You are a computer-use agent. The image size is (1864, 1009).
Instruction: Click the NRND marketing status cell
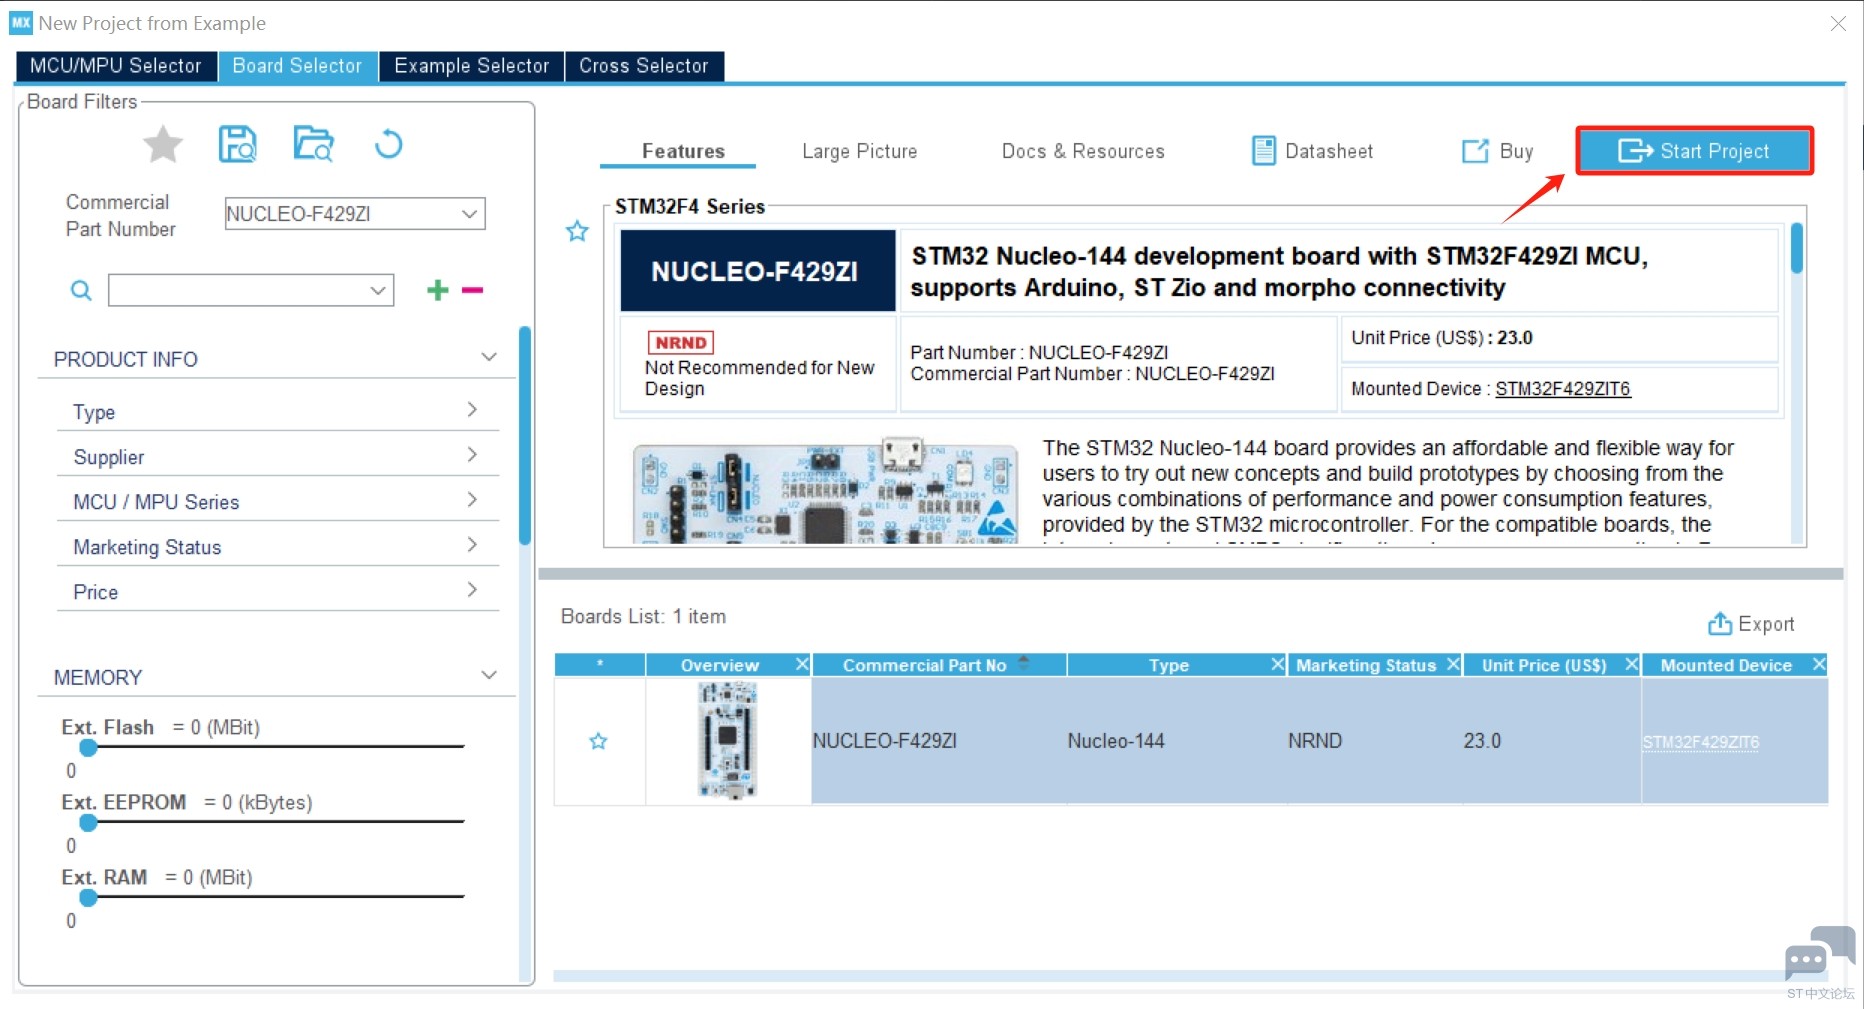pyautogui.click(x=1374, y=741)
